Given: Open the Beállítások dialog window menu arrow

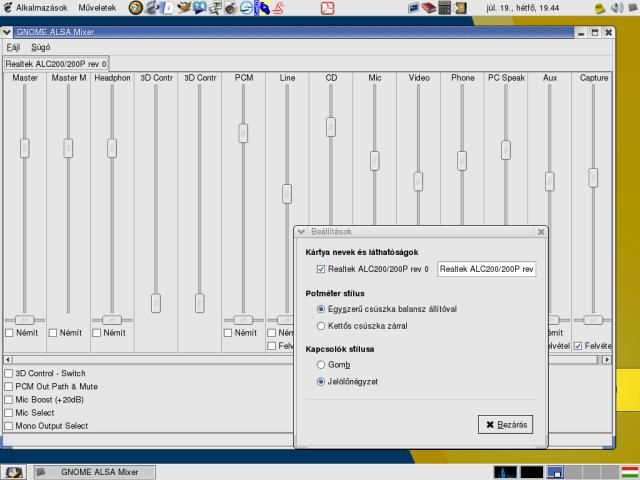Looking at the screenshot, I should 301,231.
